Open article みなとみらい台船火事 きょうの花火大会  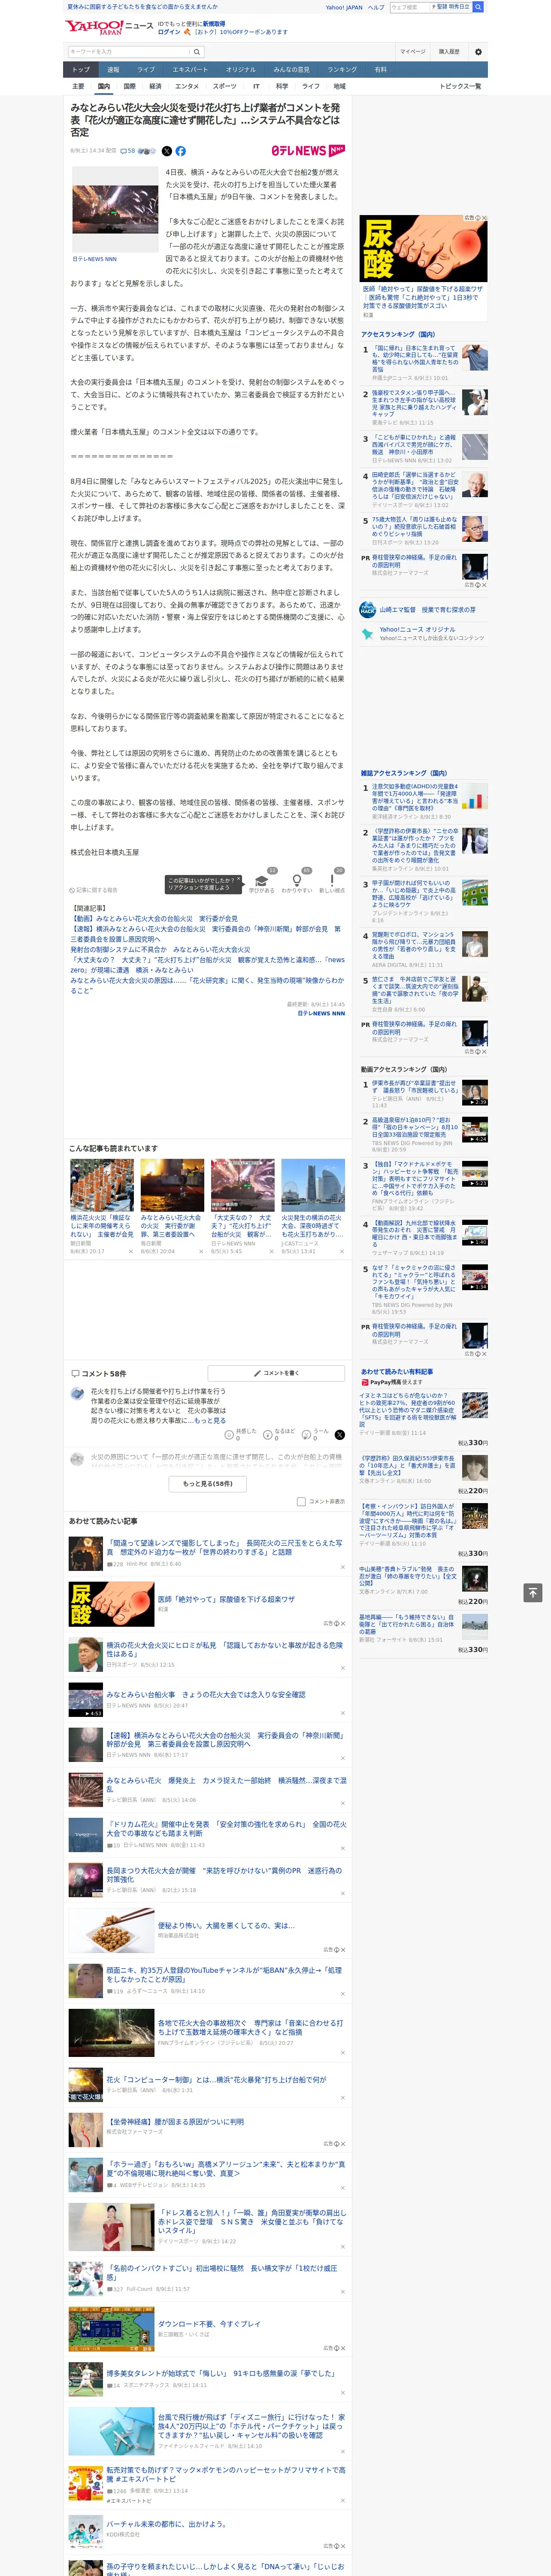pyautogui.click(x=206, y=1694)
